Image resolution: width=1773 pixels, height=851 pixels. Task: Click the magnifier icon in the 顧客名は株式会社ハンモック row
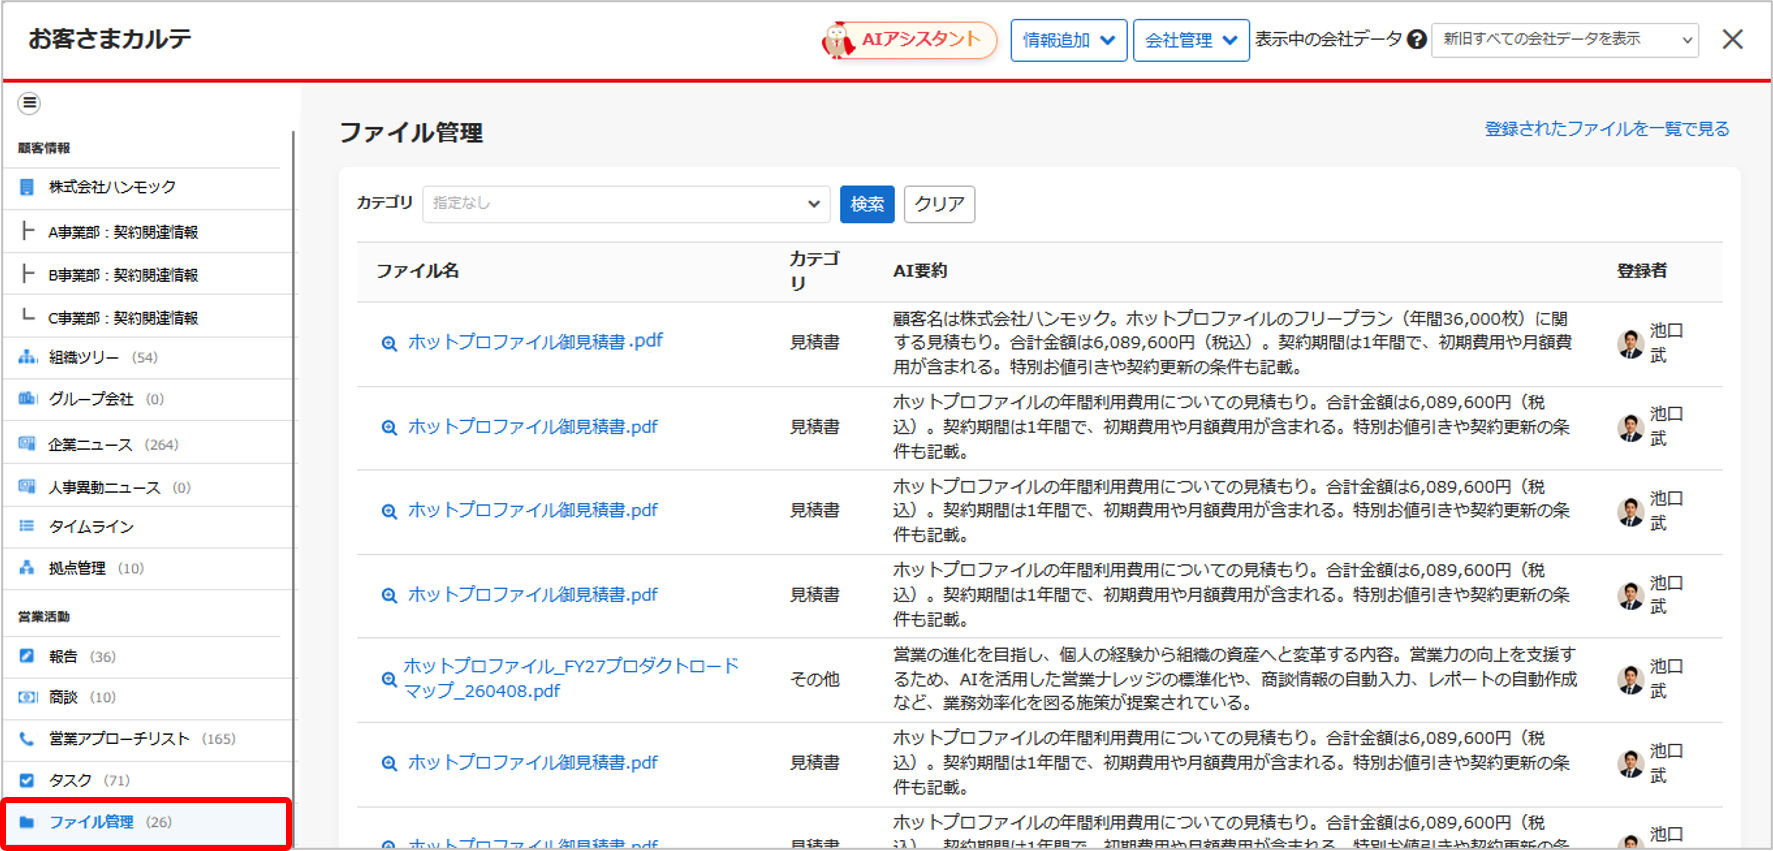pyautogui.click(x=389, y=343)
